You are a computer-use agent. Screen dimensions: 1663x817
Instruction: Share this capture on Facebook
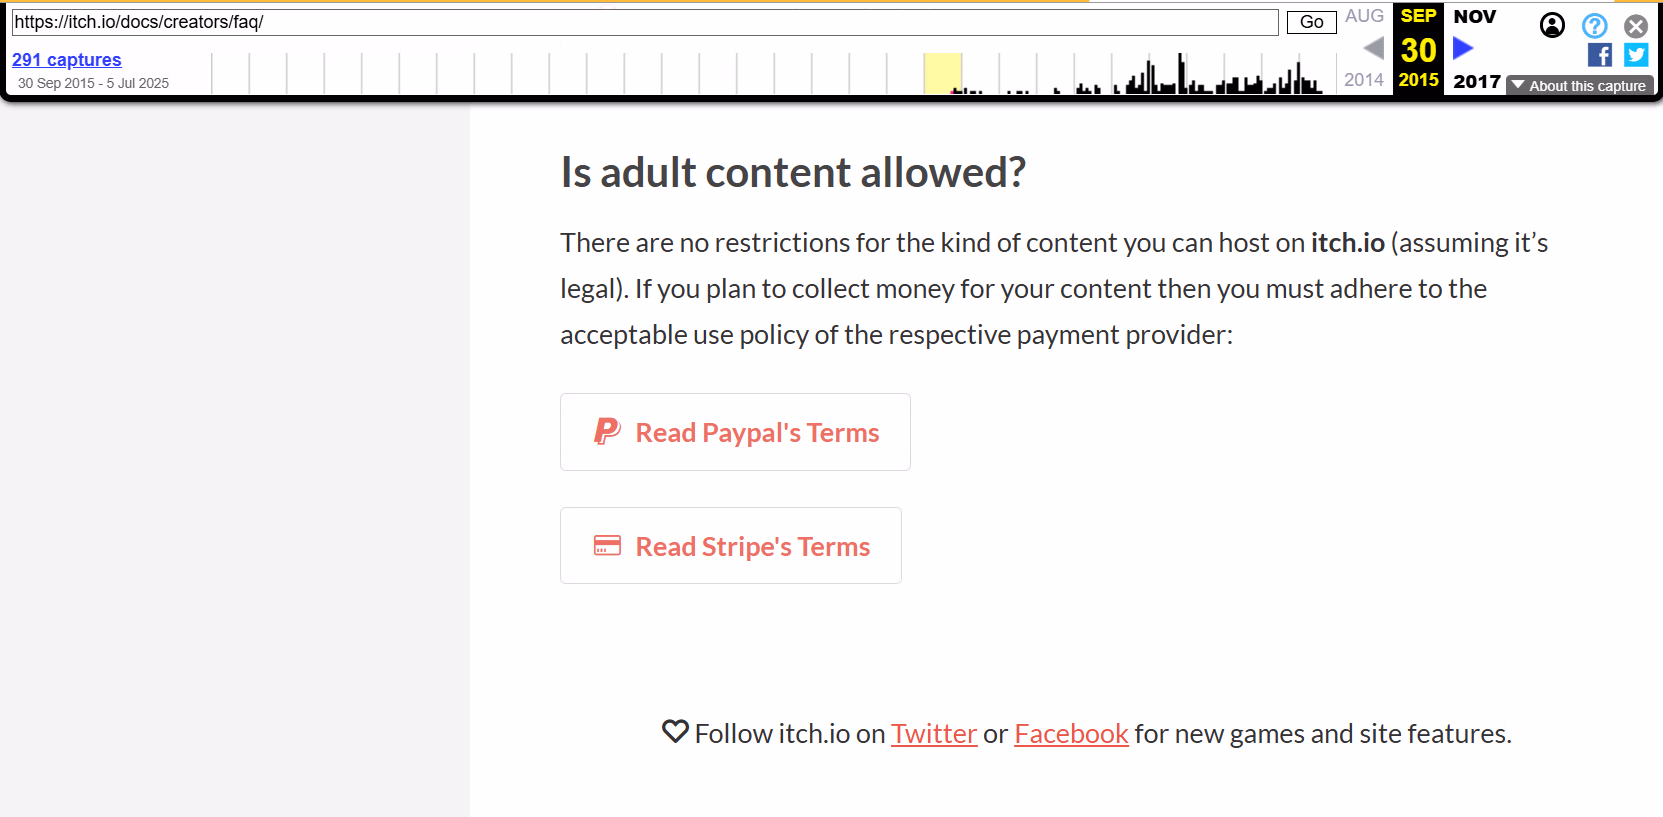(x=1600, y=55)
